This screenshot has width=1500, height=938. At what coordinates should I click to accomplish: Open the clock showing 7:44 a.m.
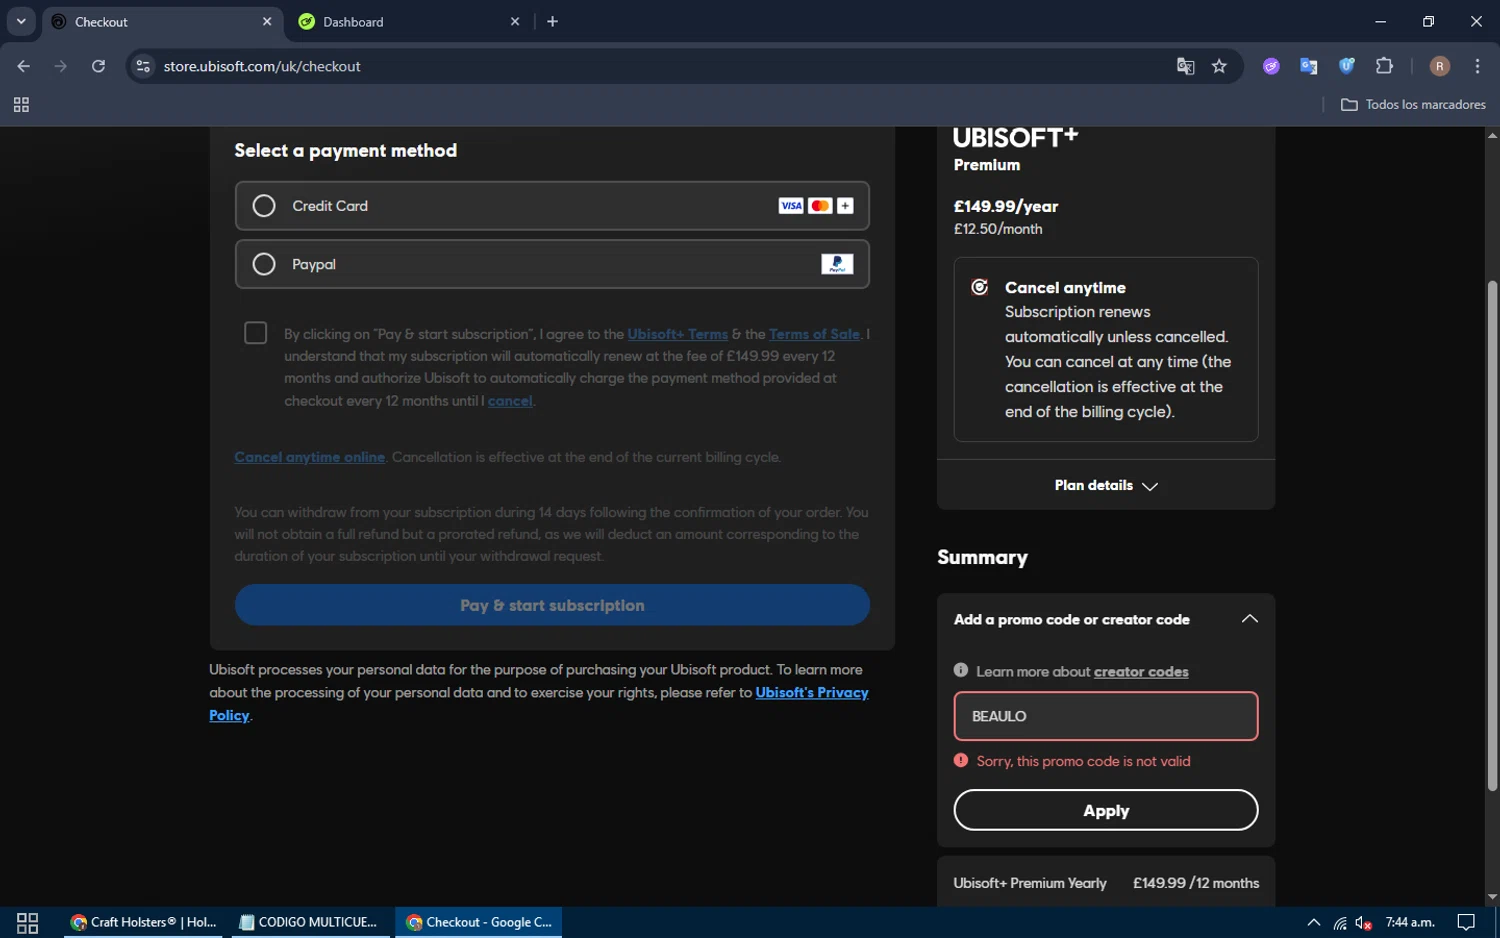pos(1410,922)
